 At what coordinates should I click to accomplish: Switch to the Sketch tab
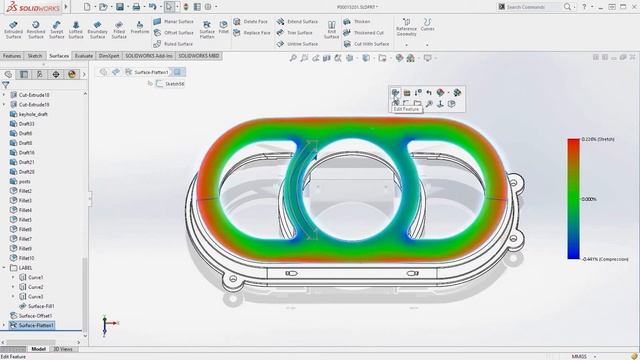click(35, 56)
